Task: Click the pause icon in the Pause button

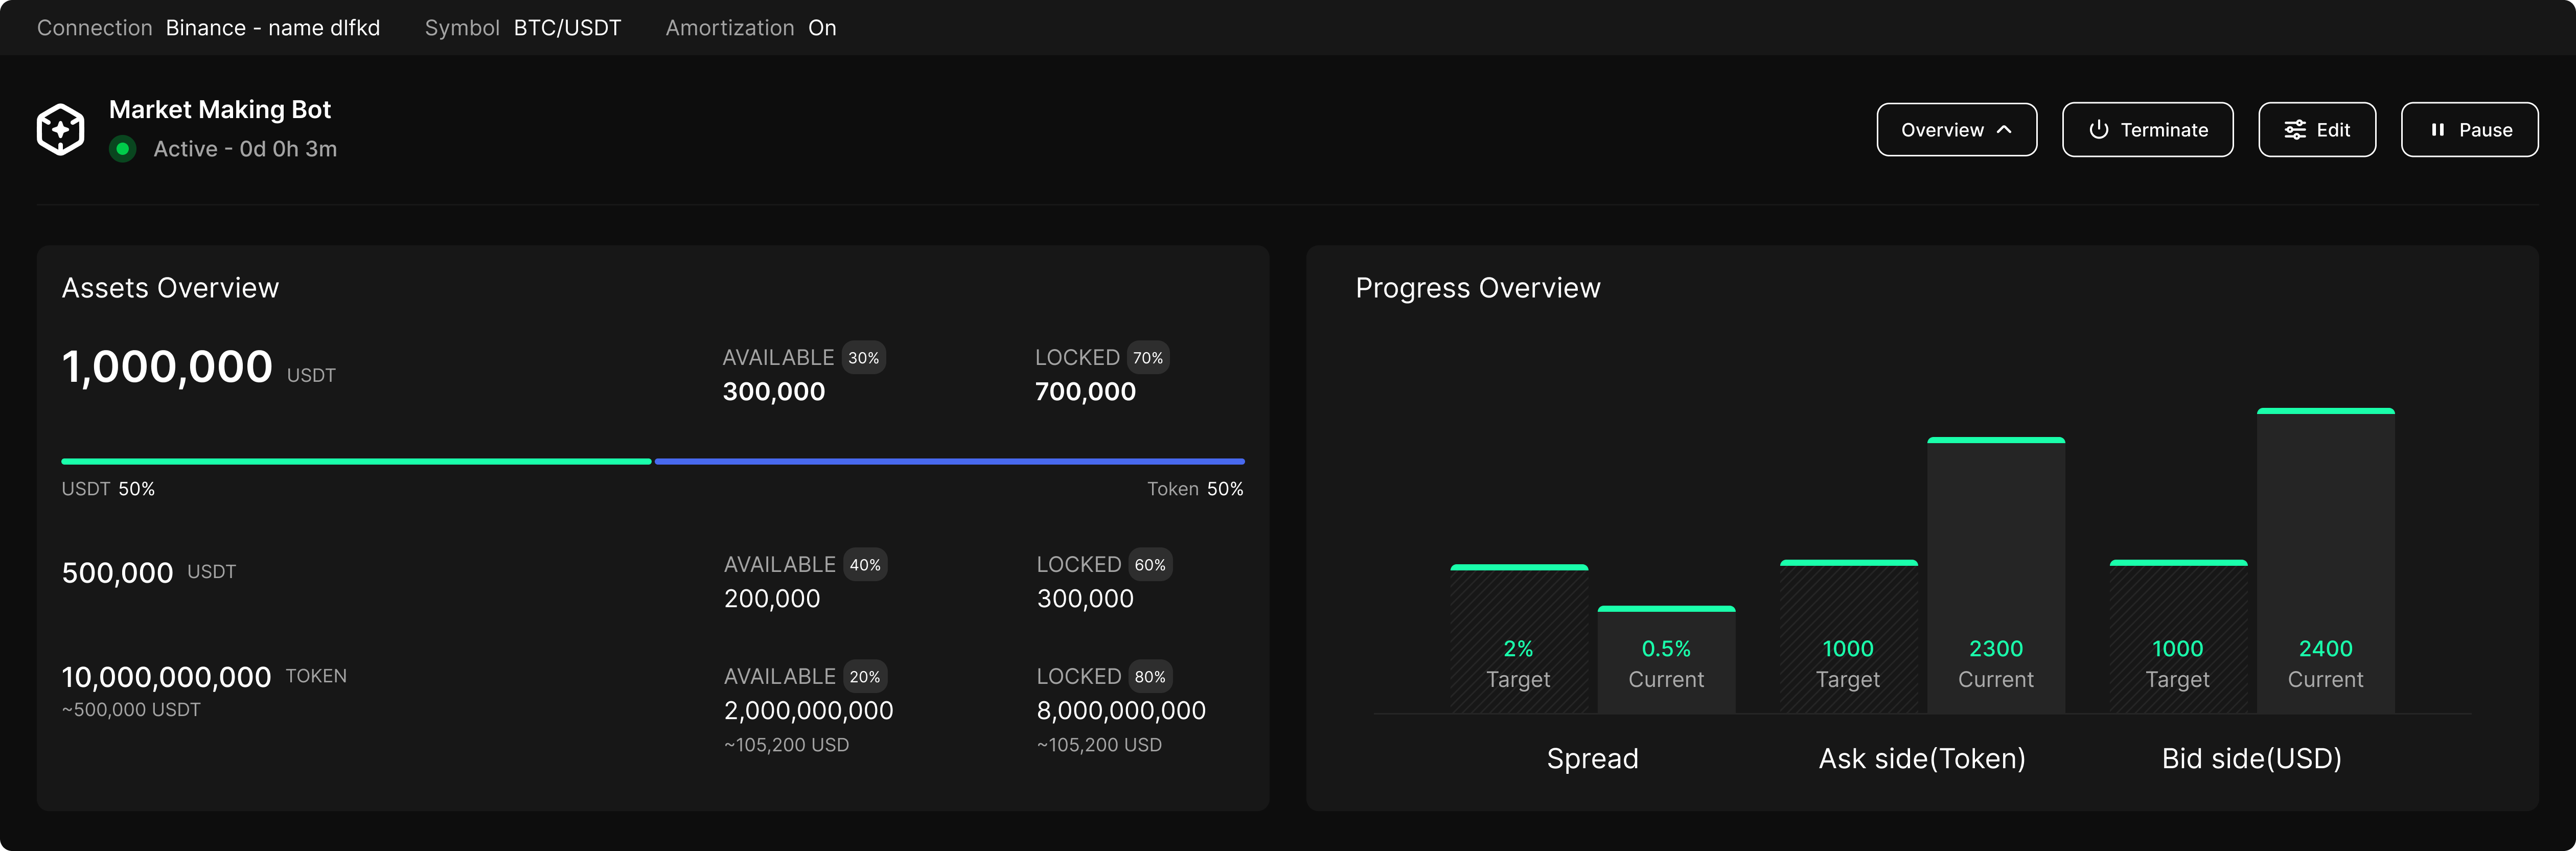Action: (2437, 129)
